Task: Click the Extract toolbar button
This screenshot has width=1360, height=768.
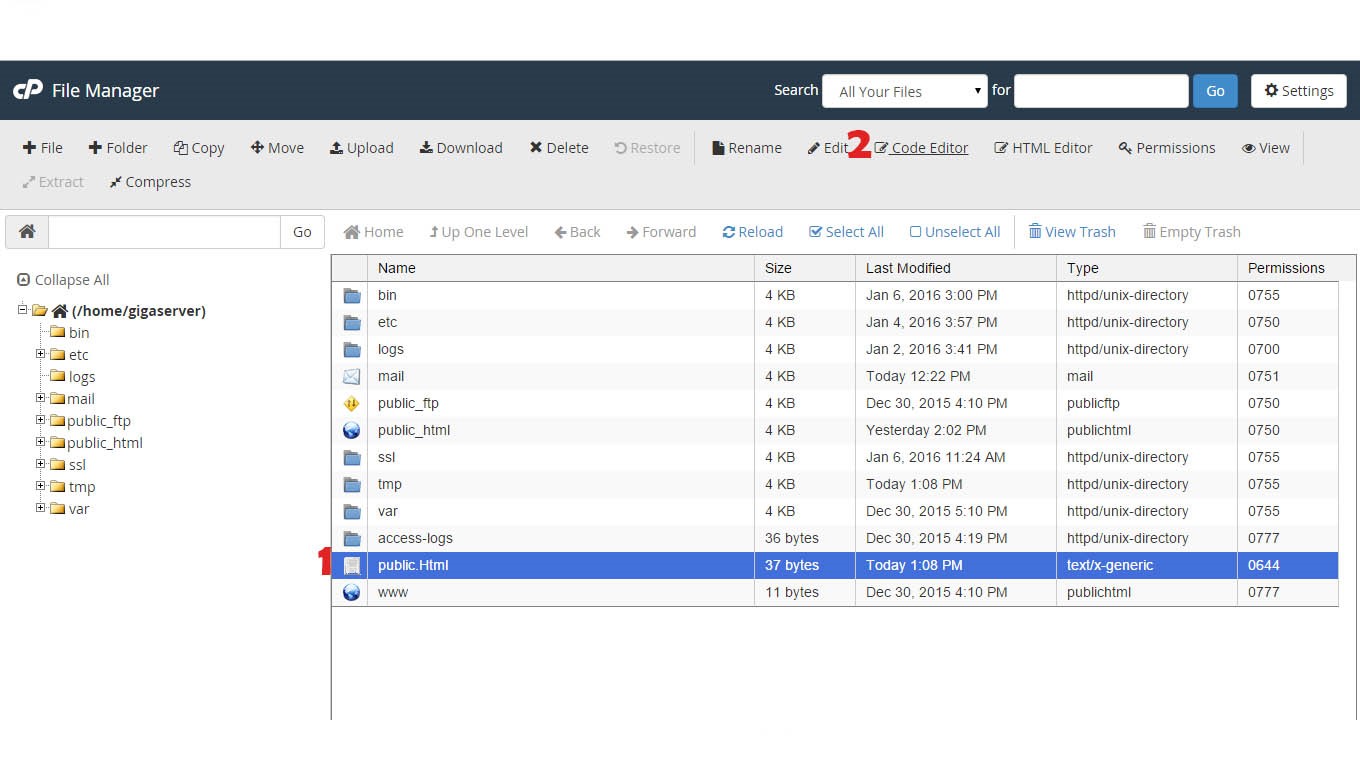Action: (53, 182)
